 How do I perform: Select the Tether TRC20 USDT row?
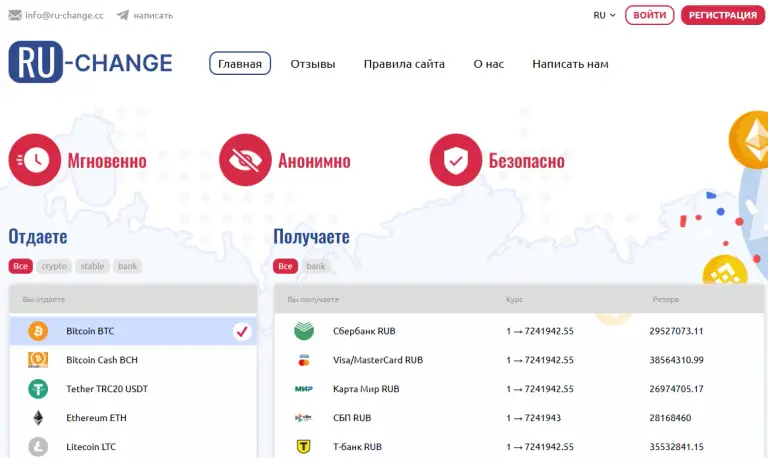(133, 389)
